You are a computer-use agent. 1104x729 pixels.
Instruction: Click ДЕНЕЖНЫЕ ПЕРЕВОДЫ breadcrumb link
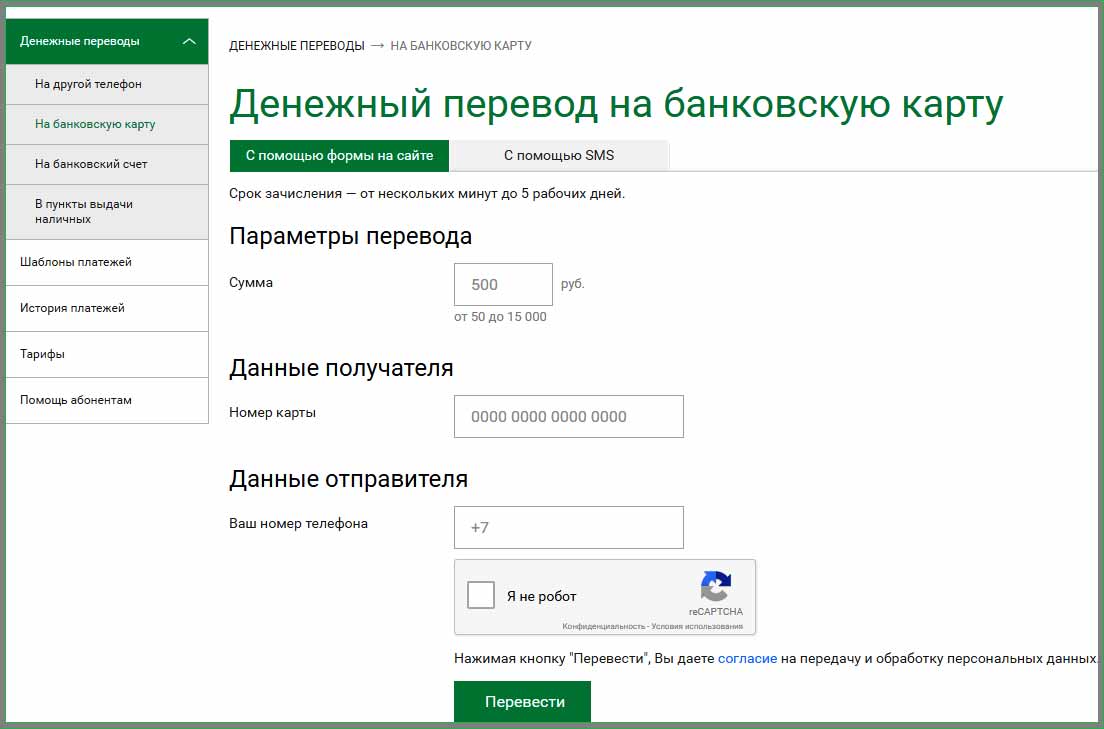coord(296,46)
